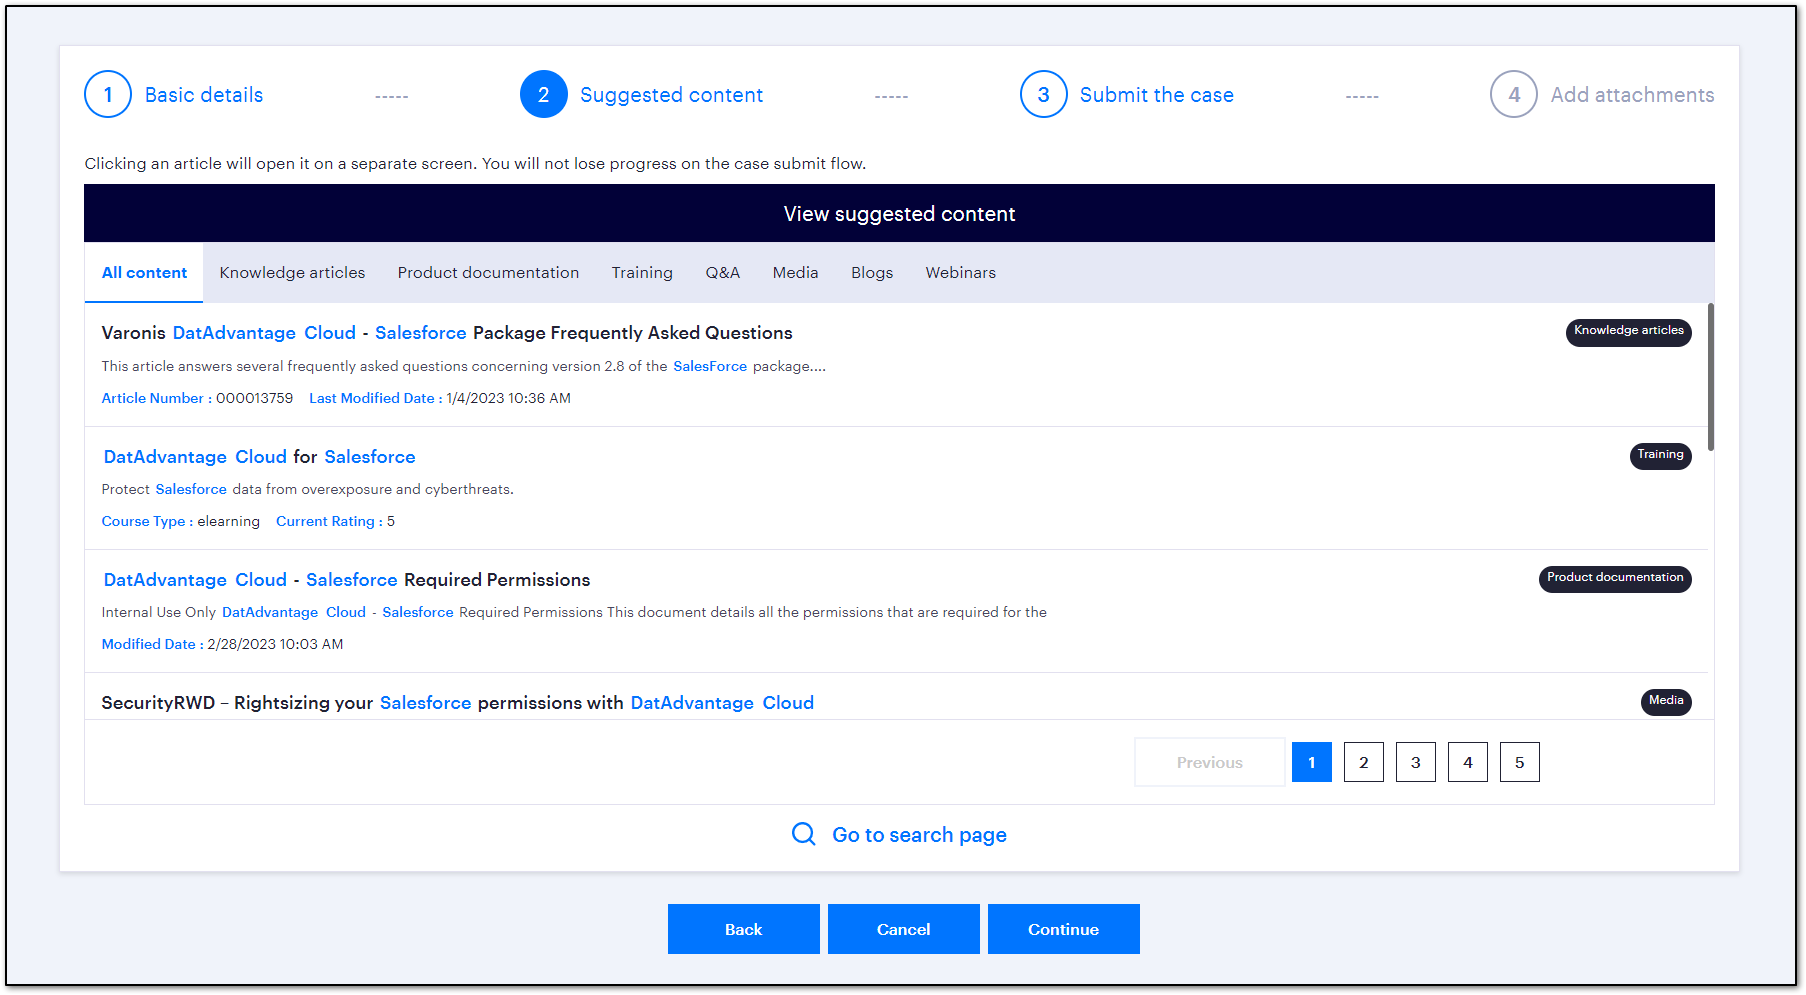Click the 'Protect Salesforce data from overexposure' description
This screenshot has width=1806, height=995.
(307, 489)
